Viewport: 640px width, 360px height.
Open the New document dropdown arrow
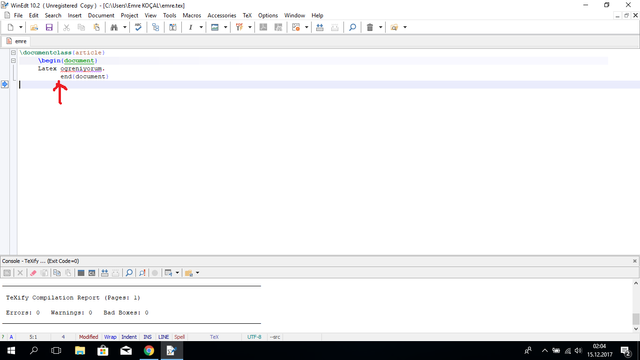click(x=20, y=27)
